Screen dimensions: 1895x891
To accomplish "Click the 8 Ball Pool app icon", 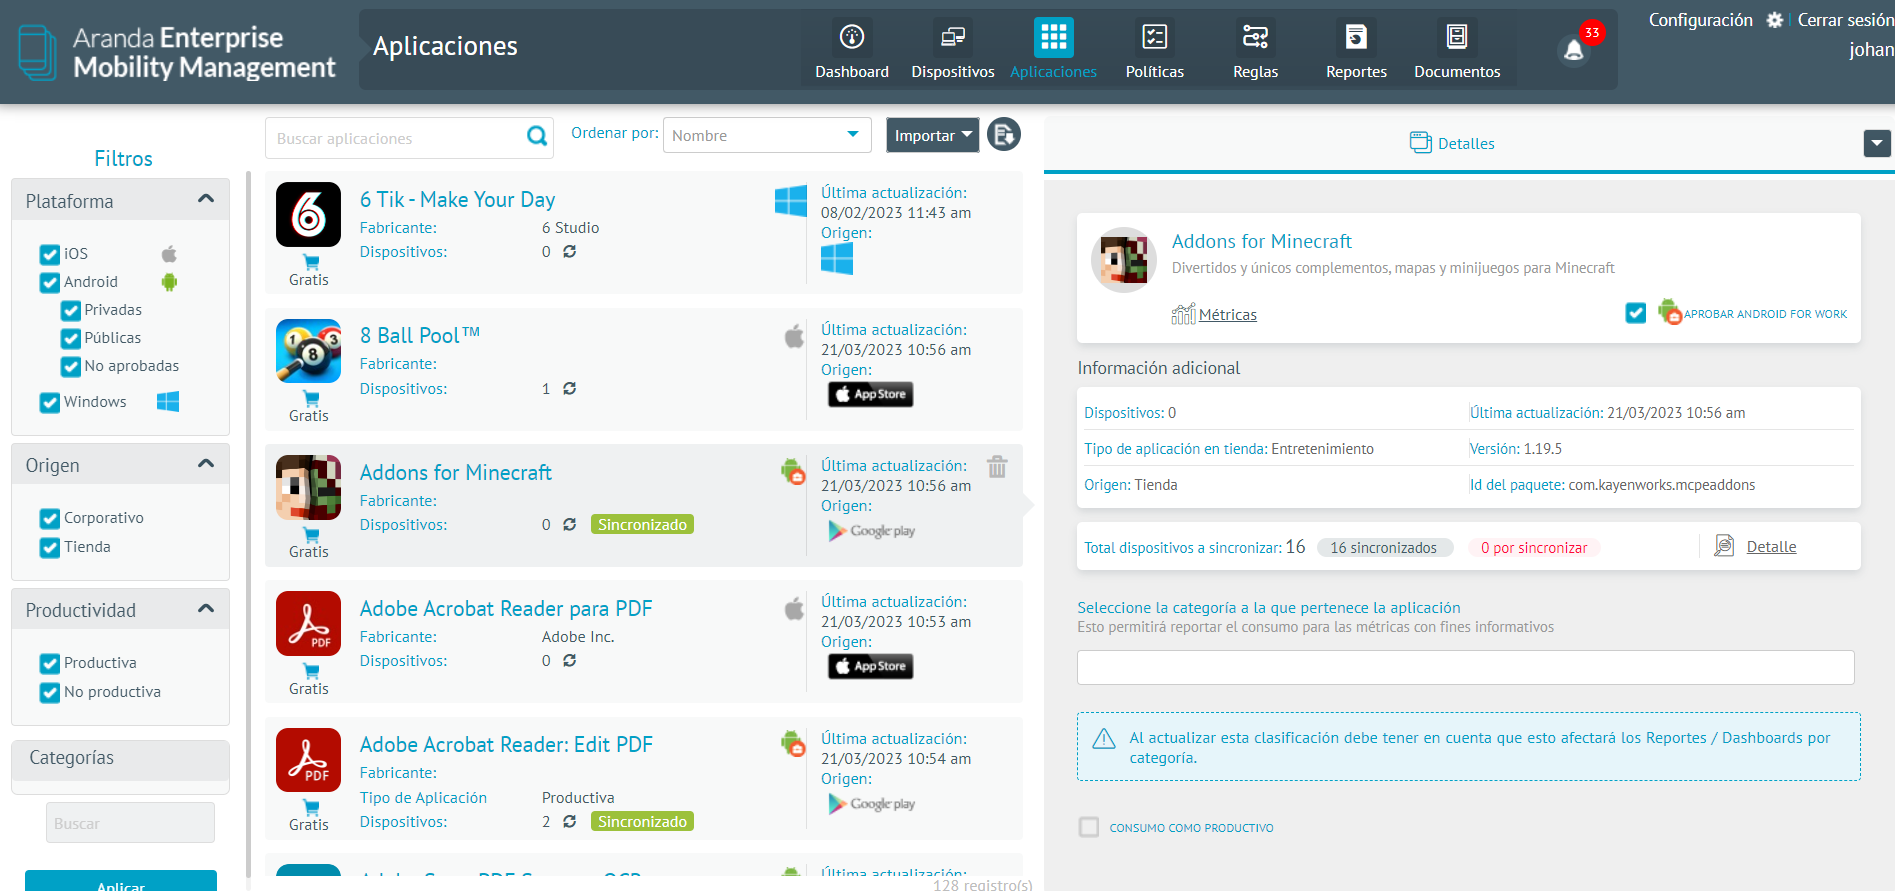I will pos(308,351).
